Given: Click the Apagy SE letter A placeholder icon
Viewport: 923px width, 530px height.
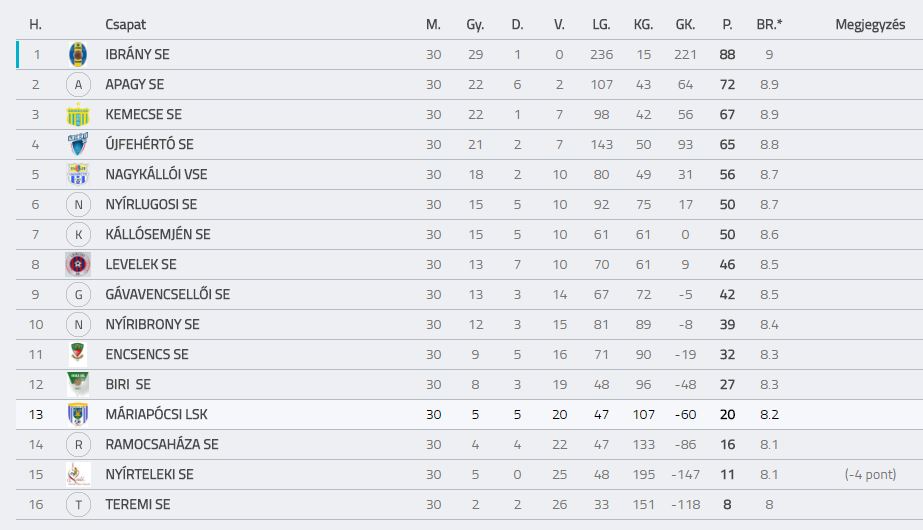Looking at the screenshot, I should tap(78, 85).
